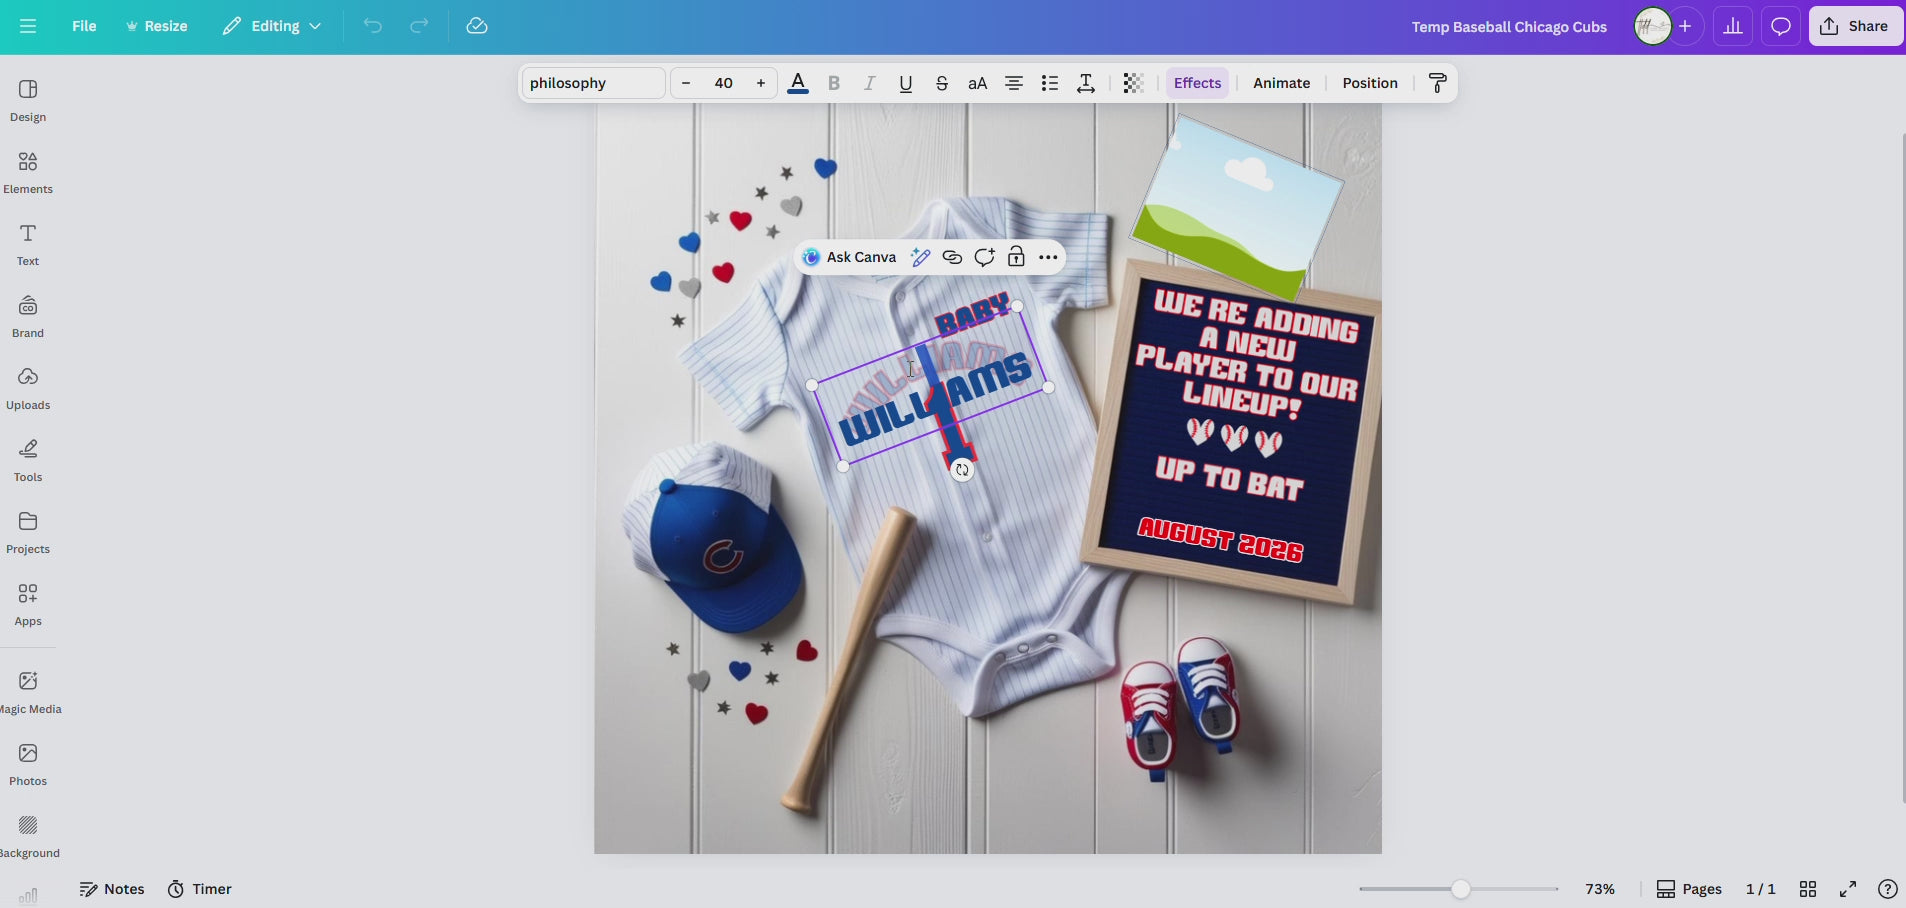Open the Editing mode dropdown
The height and width of the screenshot is (908, 1906).
tap(271, 26)
